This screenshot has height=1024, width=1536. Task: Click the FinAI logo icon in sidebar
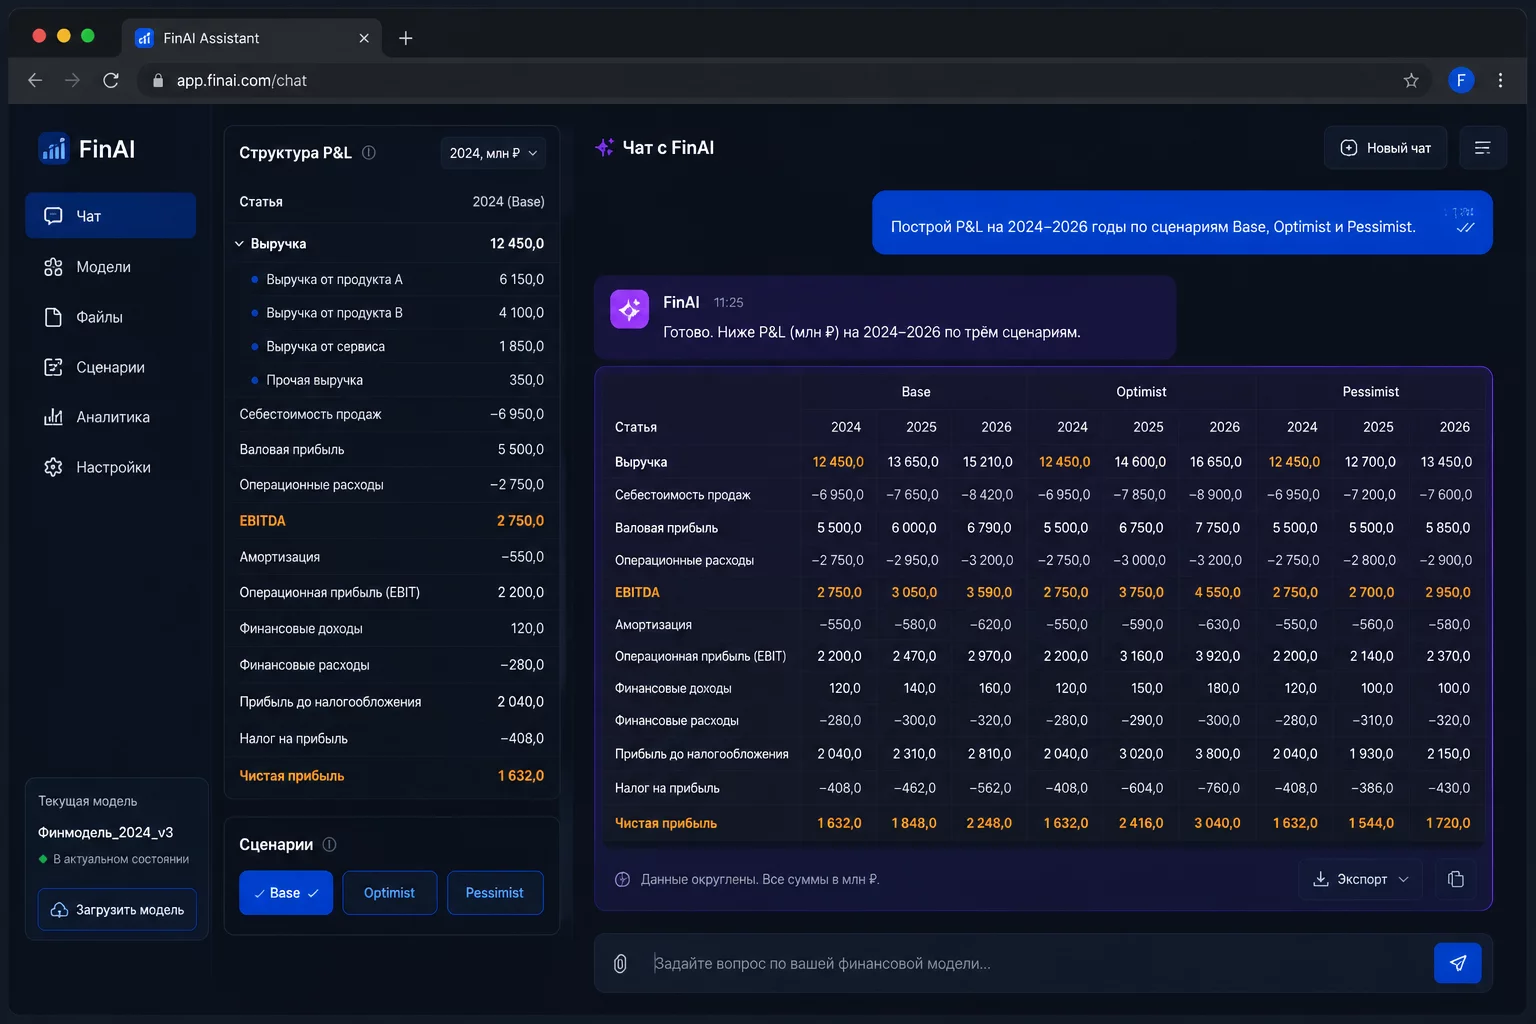point(53,148)
